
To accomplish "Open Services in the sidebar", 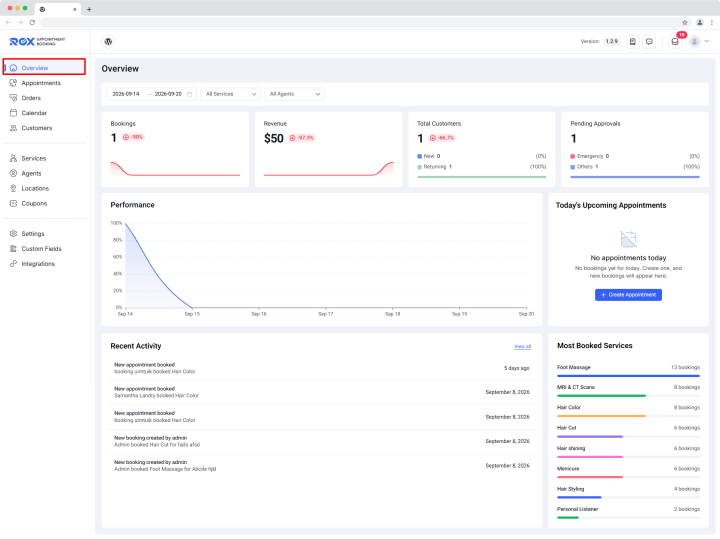I will click(34, 158).
